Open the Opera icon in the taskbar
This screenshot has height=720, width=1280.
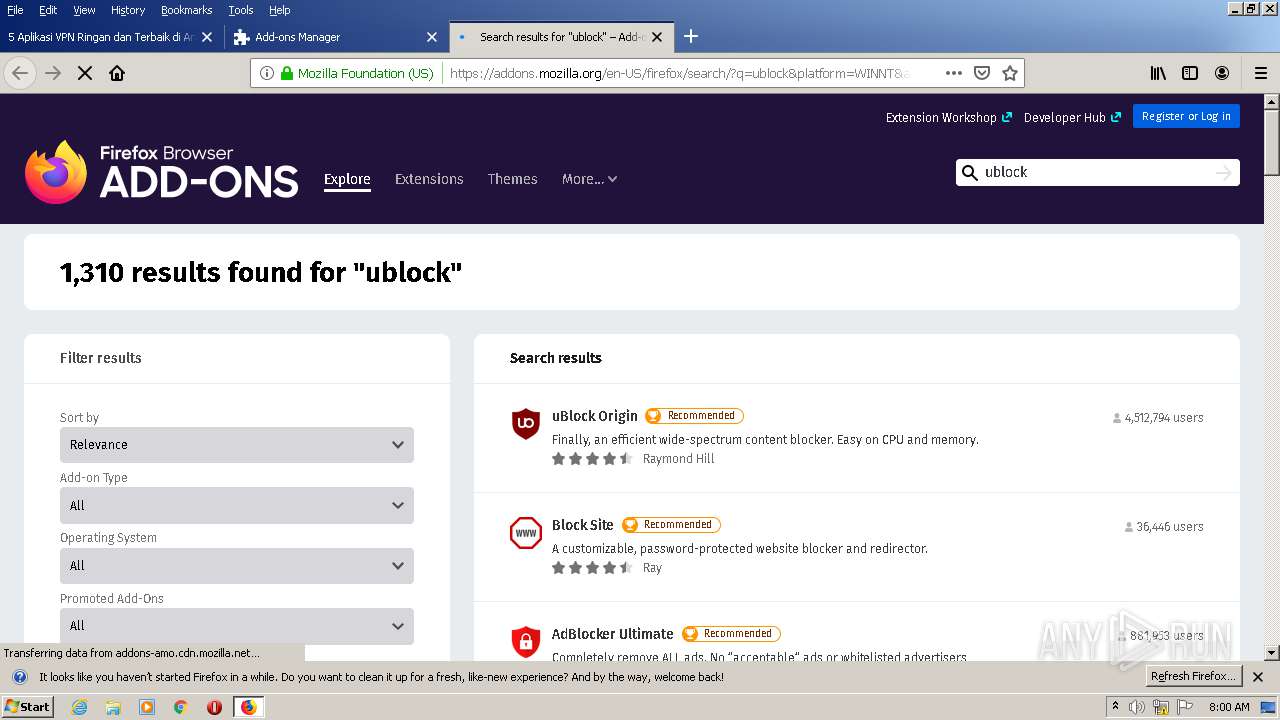pos(214,707)
